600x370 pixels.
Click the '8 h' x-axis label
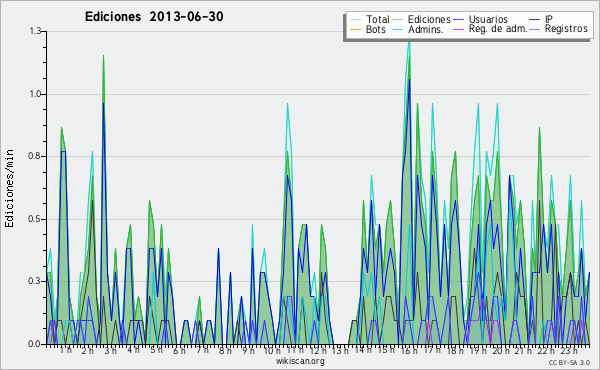click(x=225, y=350)
